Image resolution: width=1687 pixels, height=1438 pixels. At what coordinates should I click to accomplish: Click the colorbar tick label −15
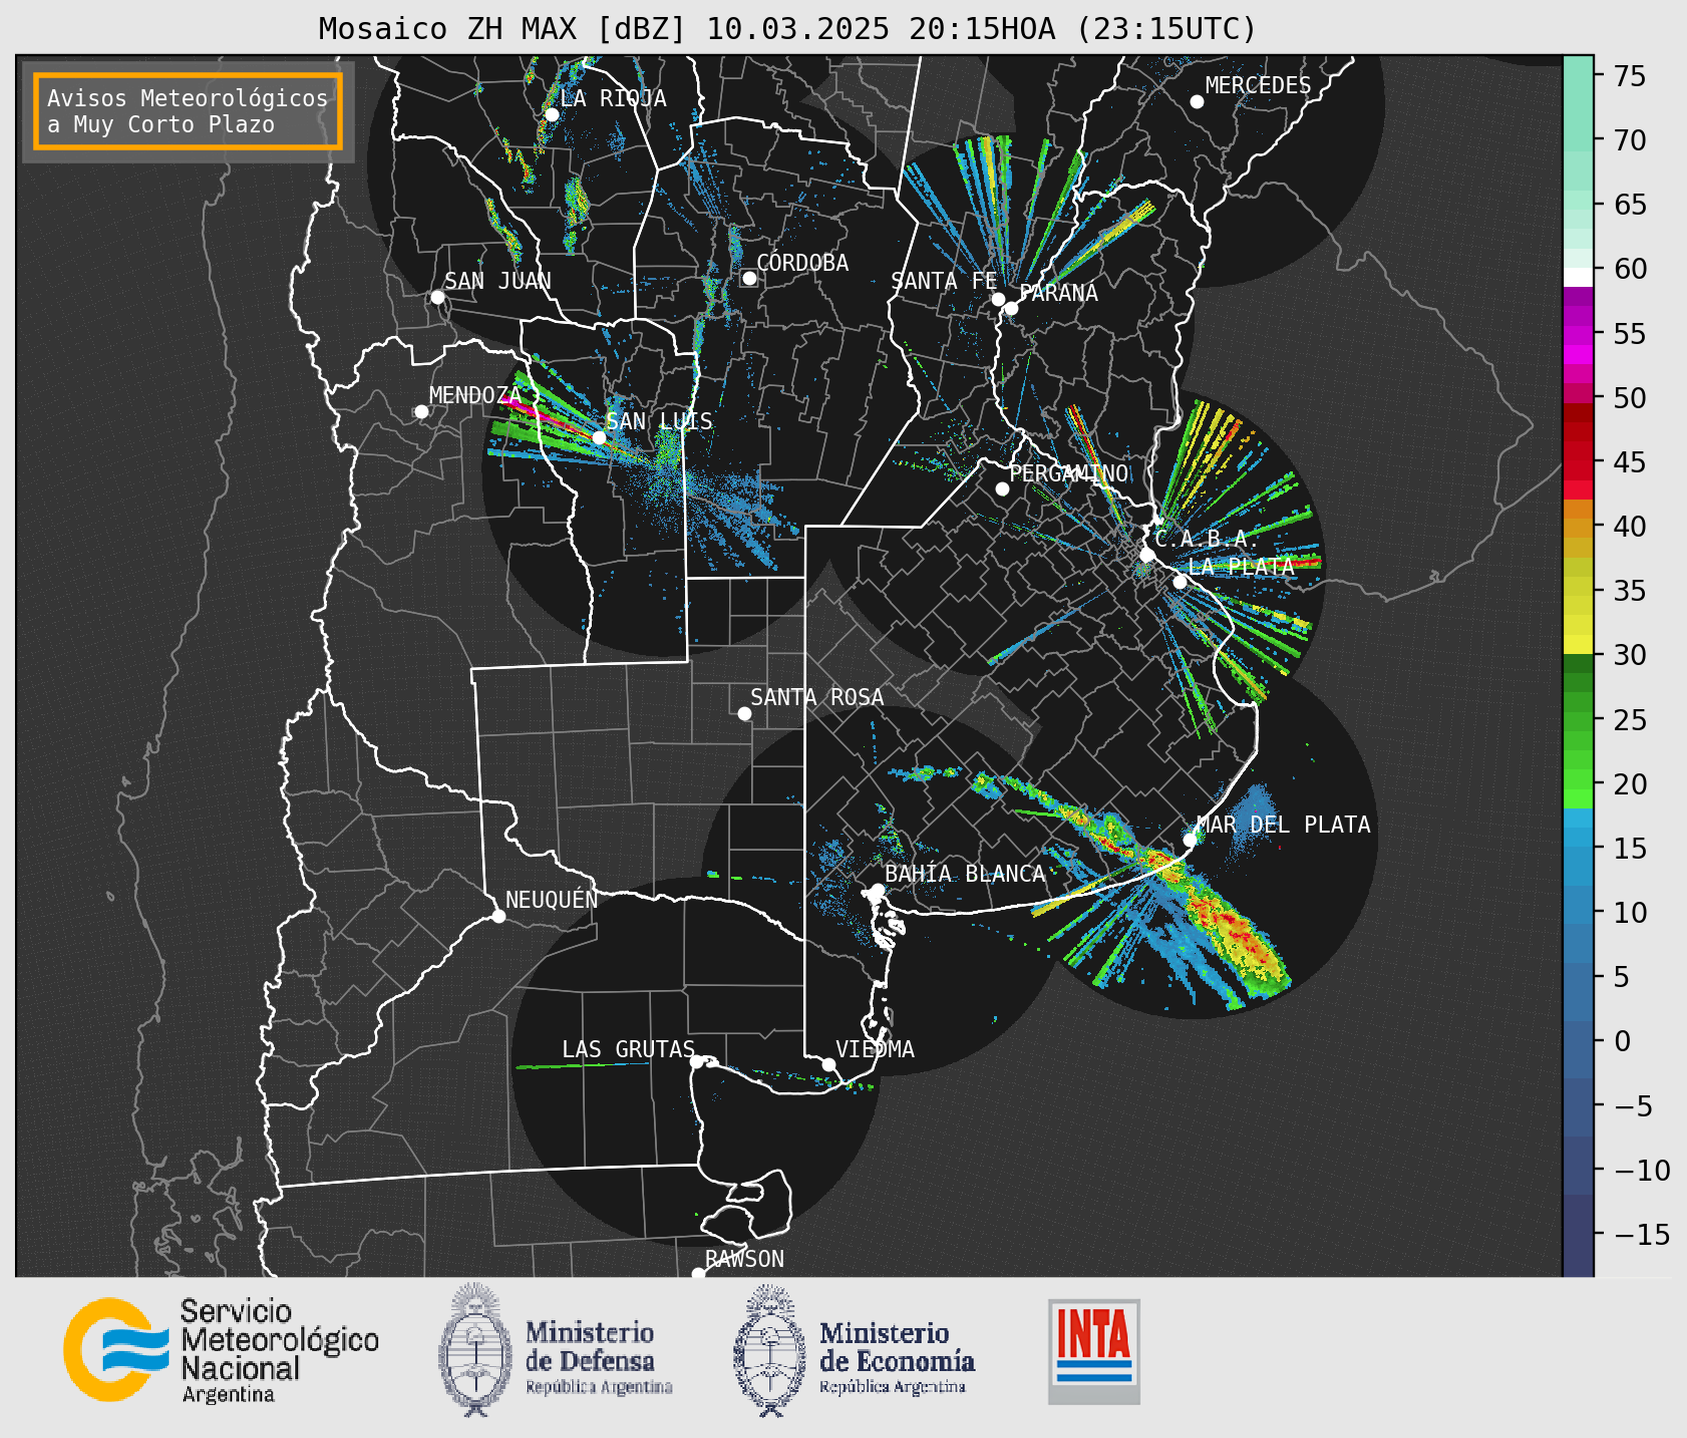1642,1234
